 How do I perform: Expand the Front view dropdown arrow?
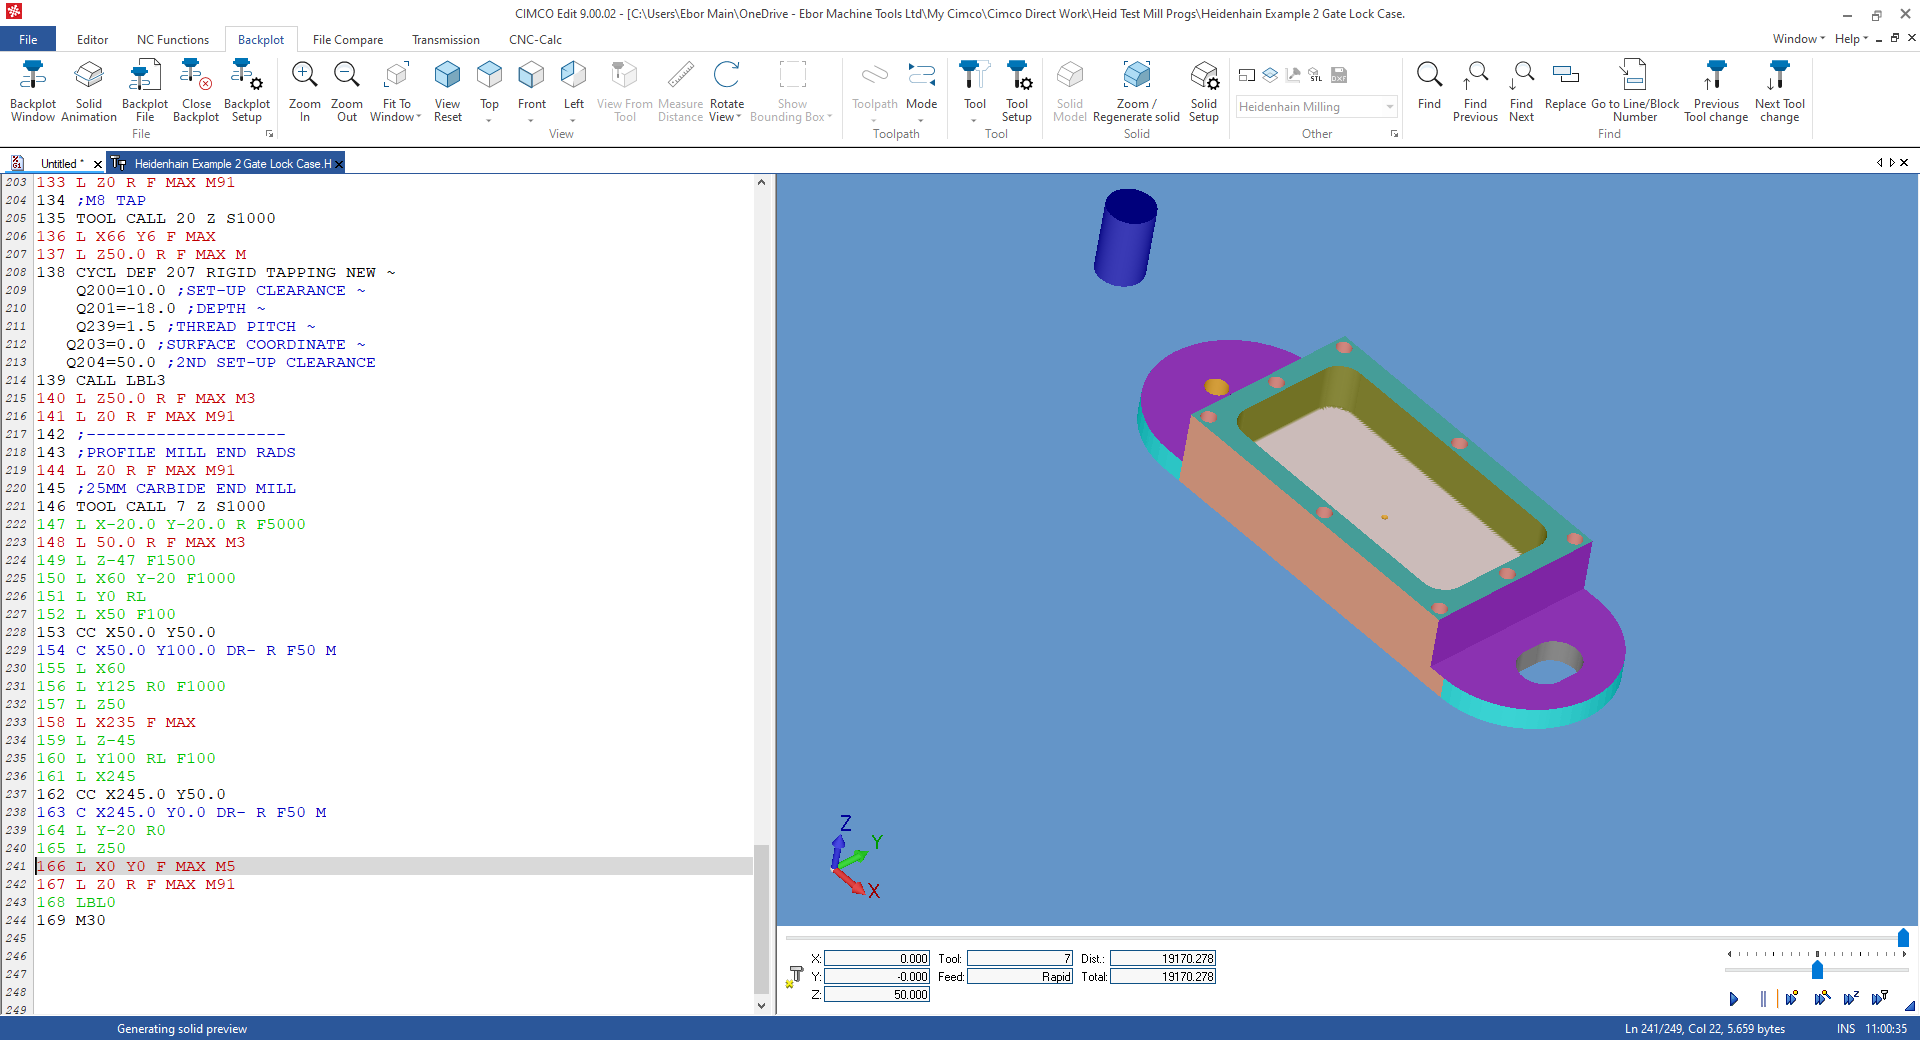(532, 120)
